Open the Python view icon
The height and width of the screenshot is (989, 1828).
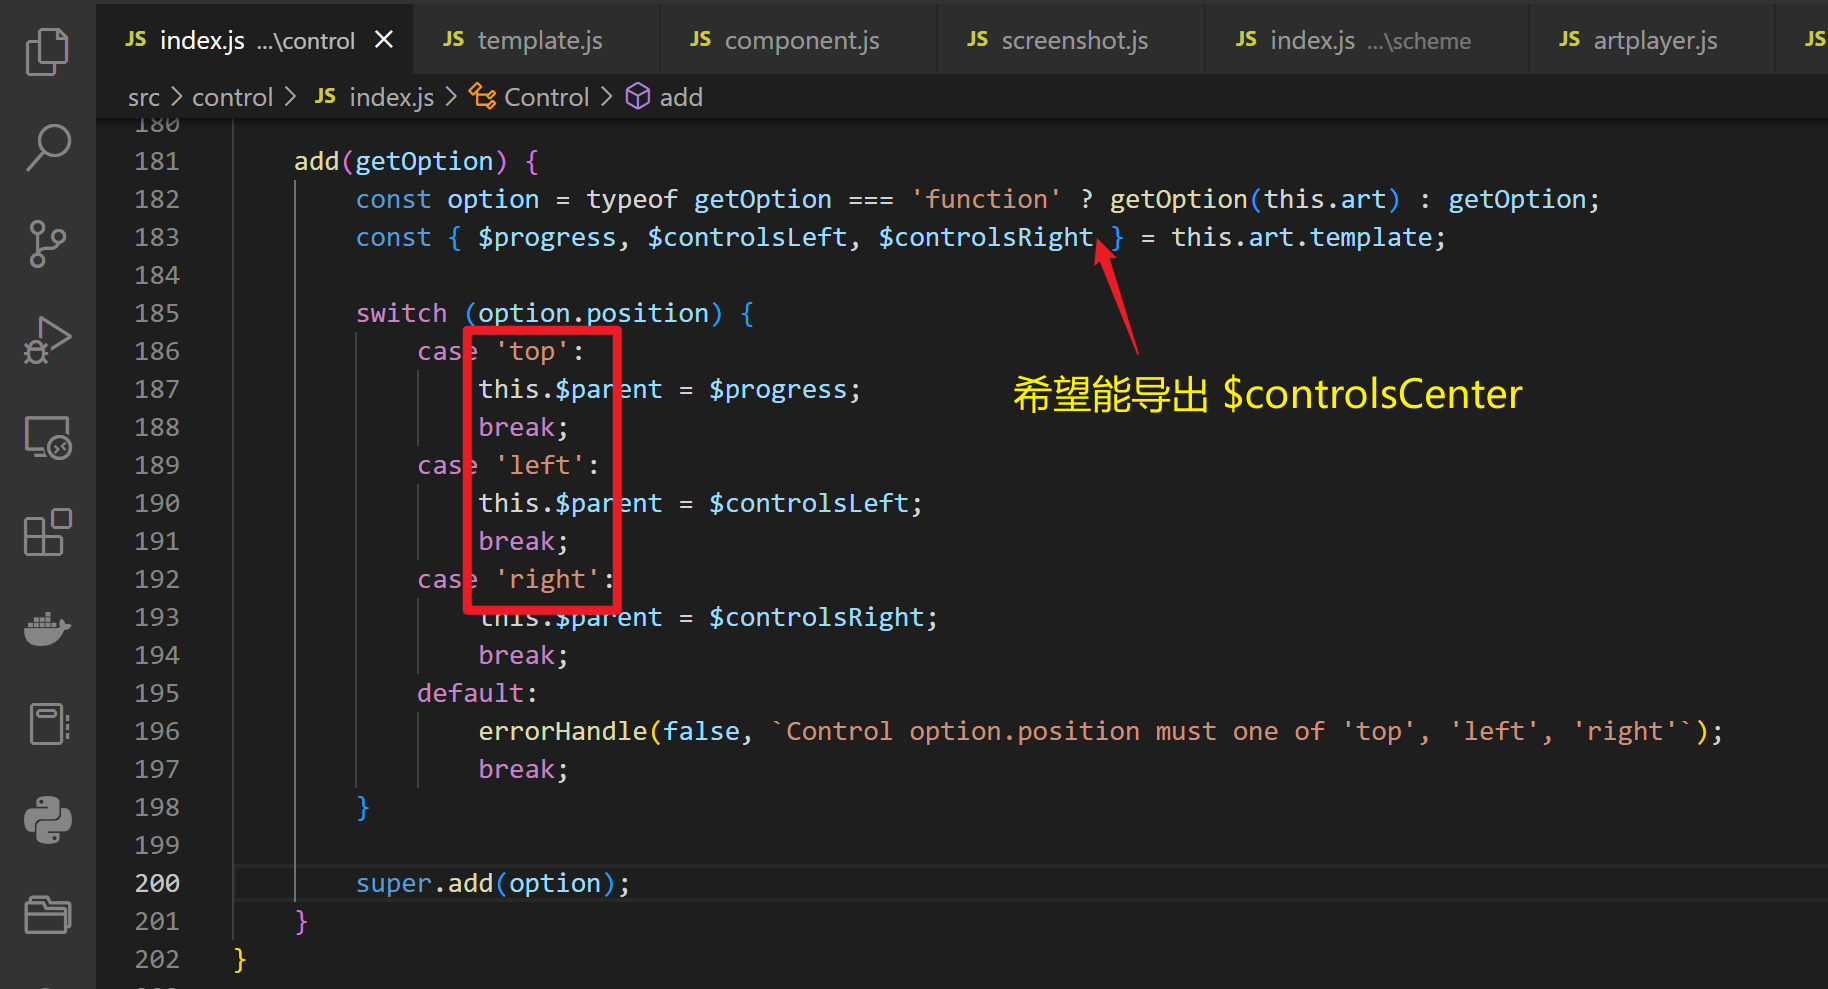pyautogui.click(x=47, y=820)
